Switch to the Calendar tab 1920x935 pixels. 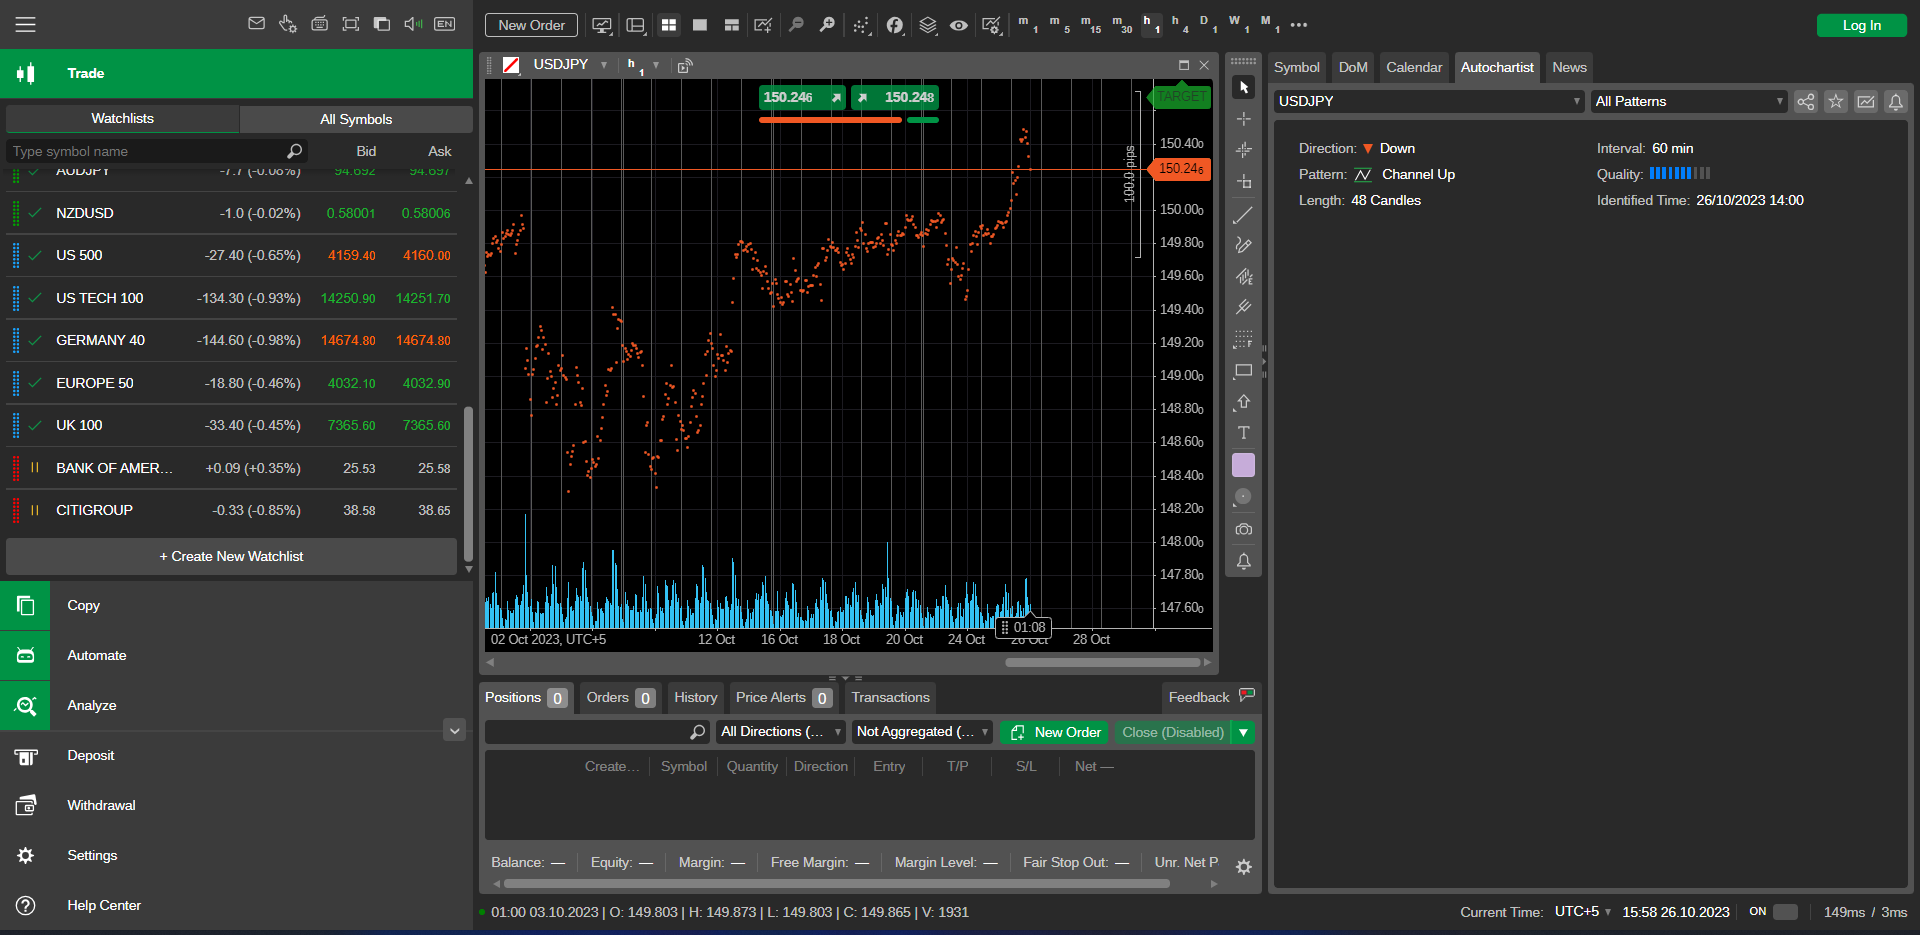pos(1414,67)
